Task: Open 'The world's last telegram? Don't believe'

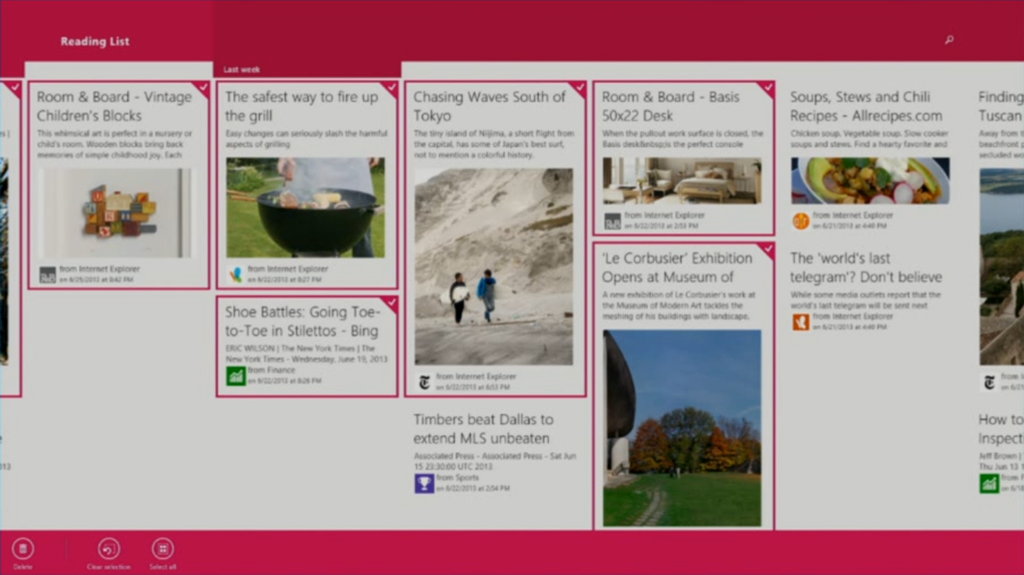Action: point(867,267)
